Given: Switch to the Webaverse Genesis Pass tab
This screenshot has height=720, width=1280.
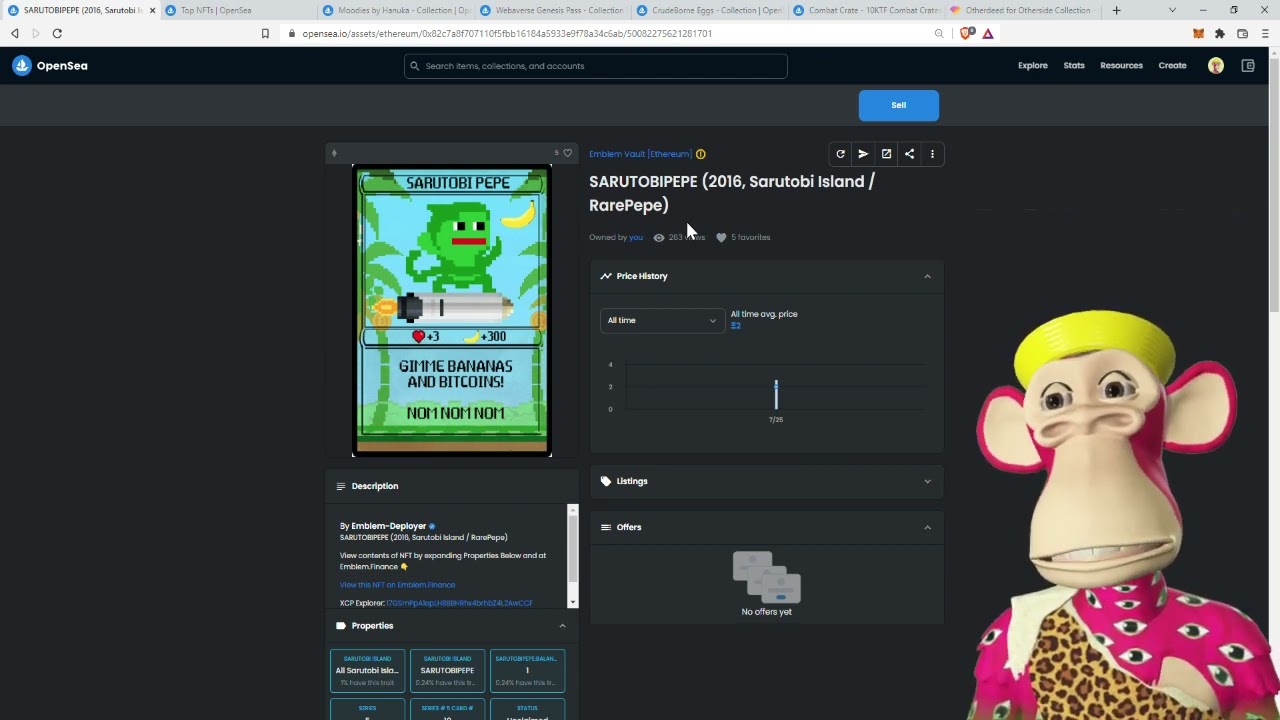Looking at the screenshot, I should [553, 10].
